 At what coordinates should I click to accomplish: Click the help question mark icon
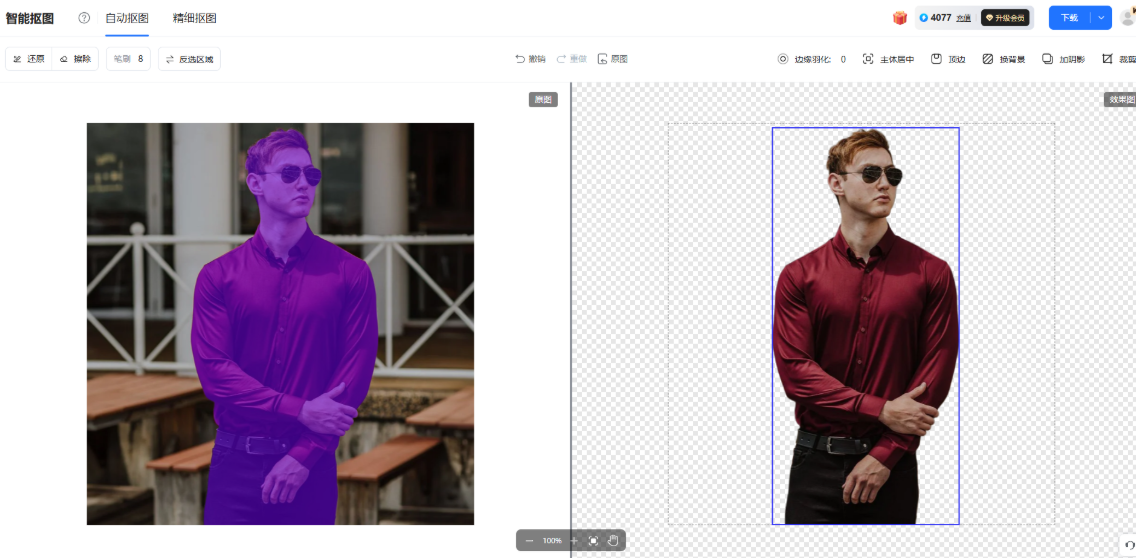click(84, 18)
